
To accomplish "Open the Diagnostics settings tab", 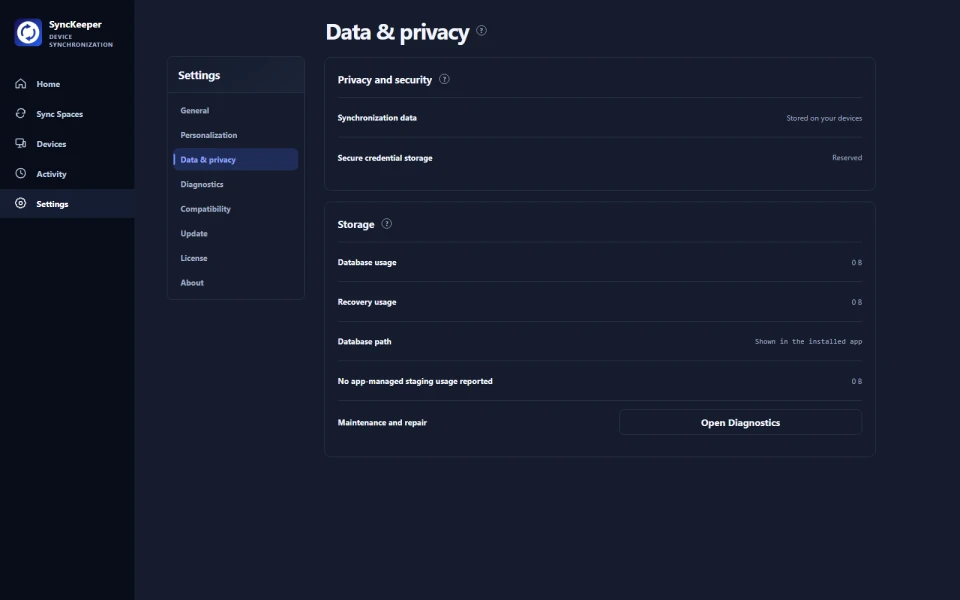I will pos(236,184).
